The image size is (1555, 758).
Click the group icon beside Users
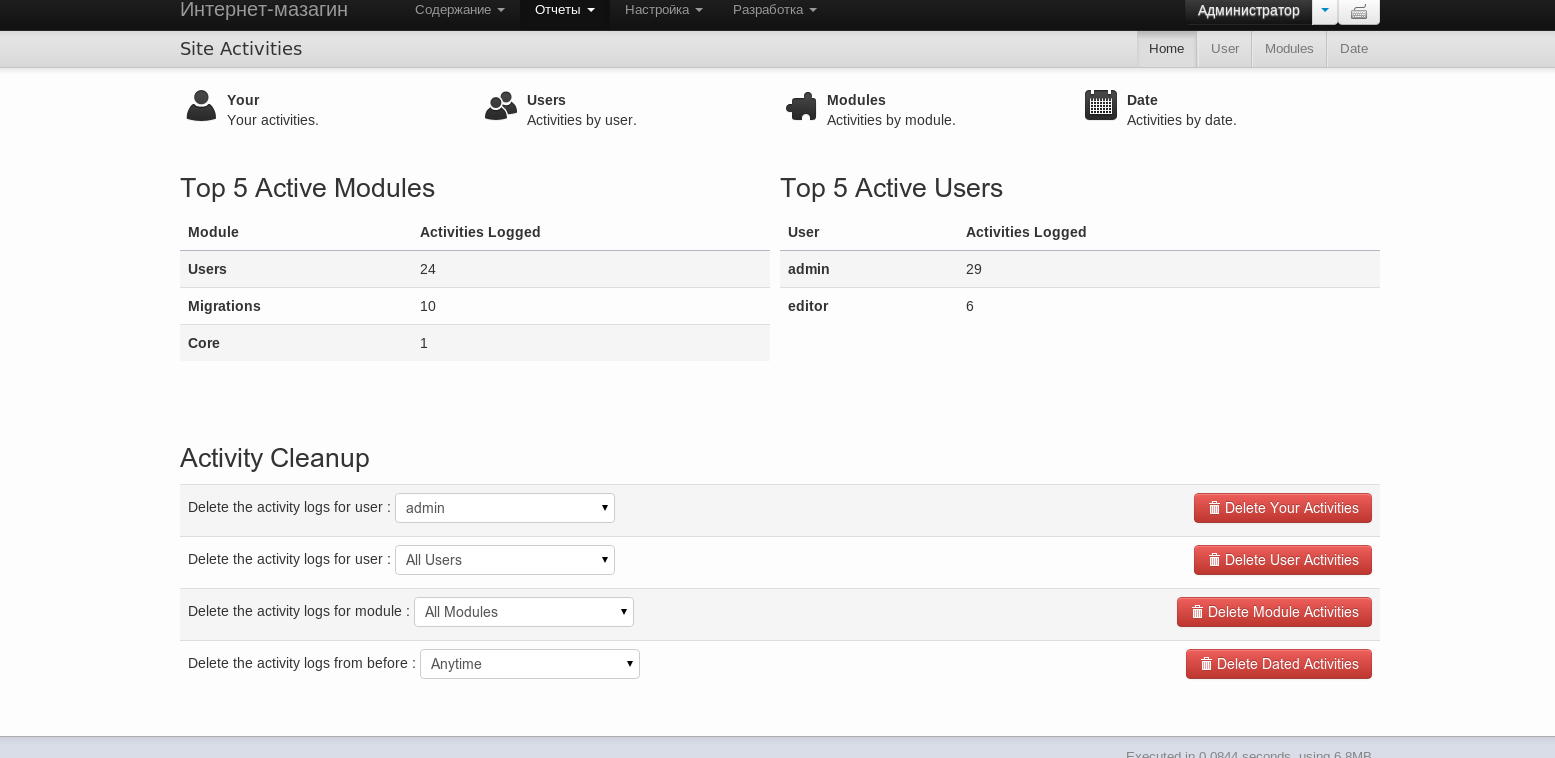click(x=501, y=106)
